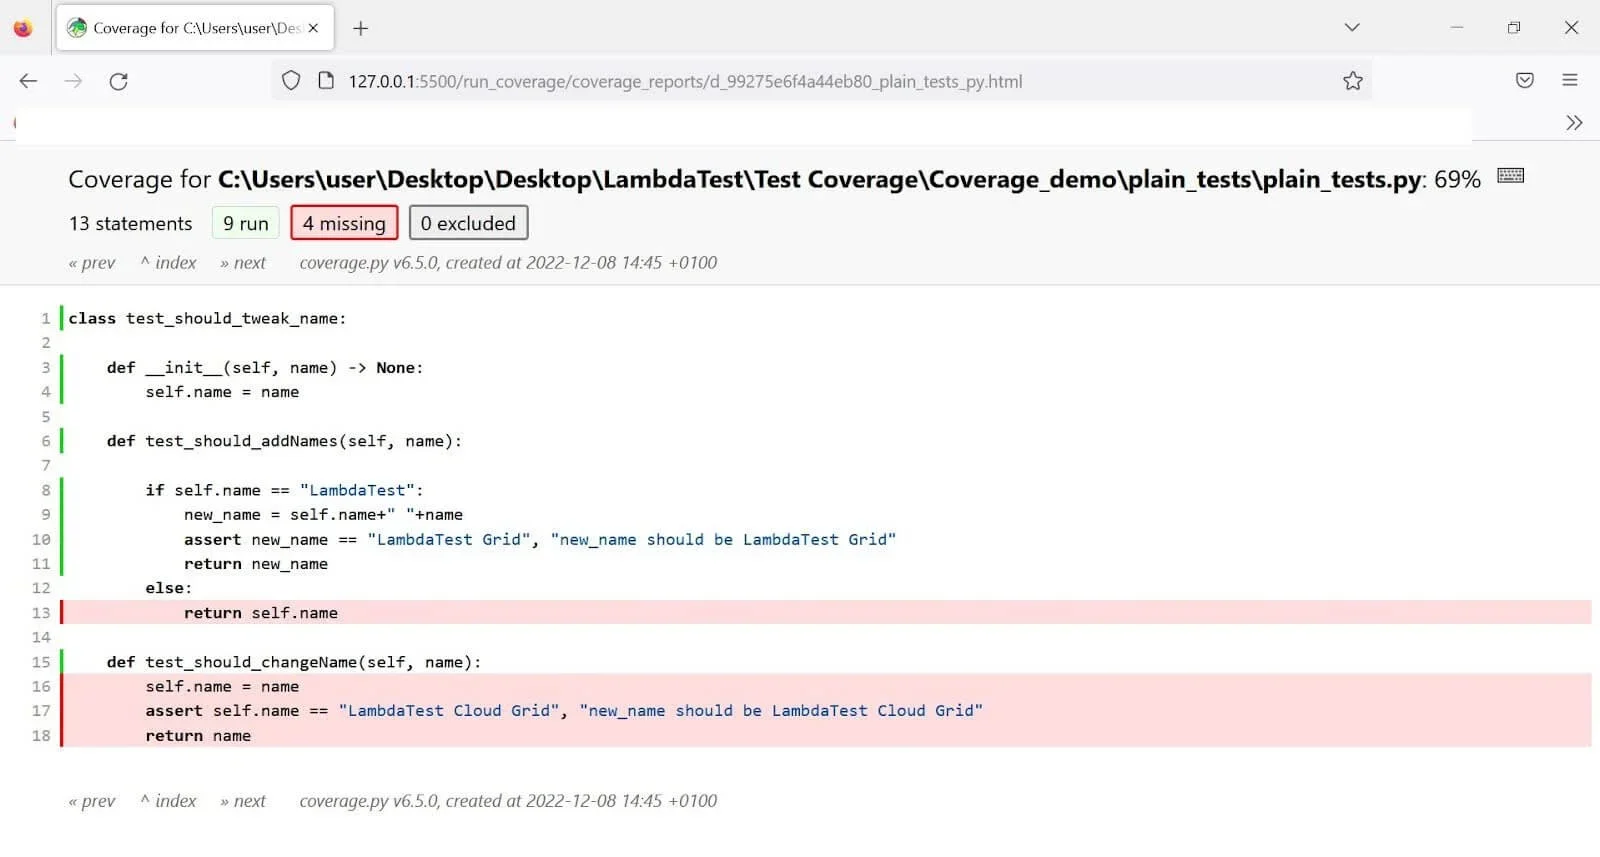
Task: Open the Firefox hamburger menu
Action: [1570, 80]
